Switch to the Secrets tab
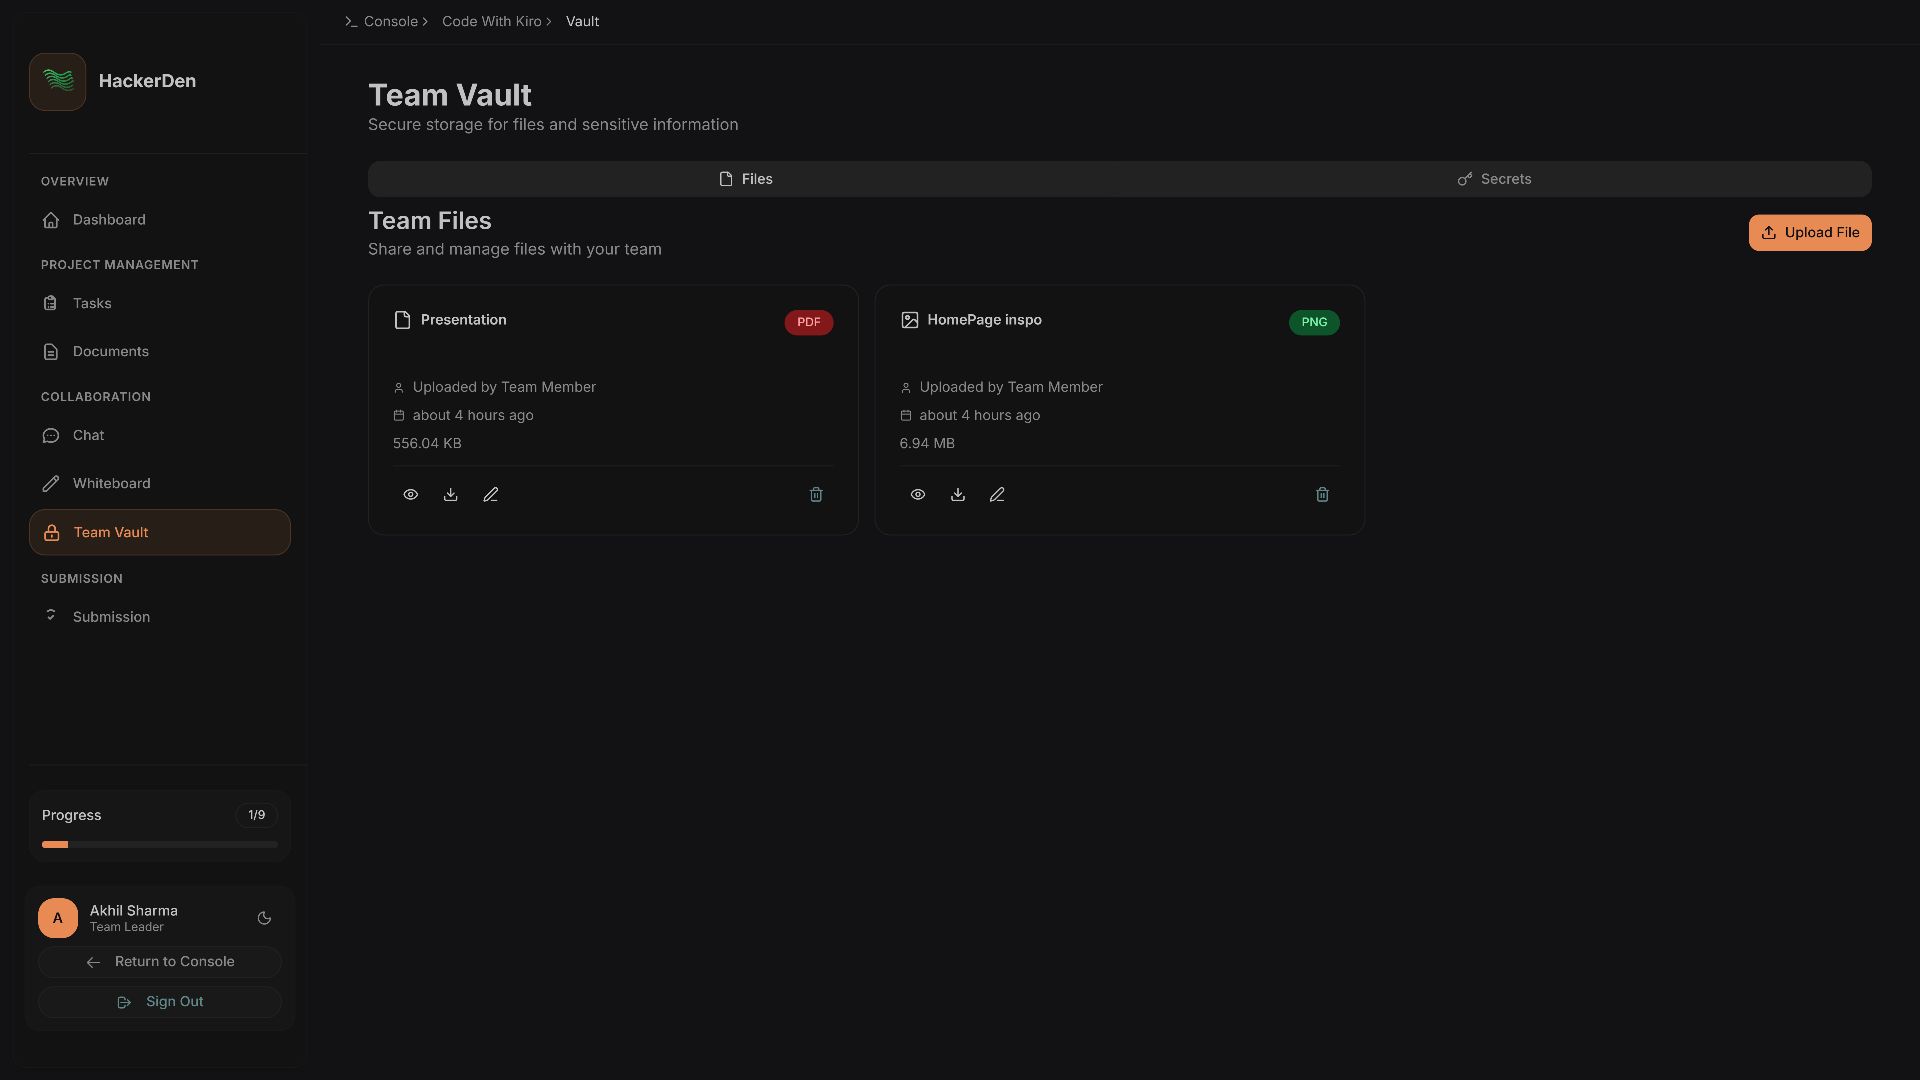 tap(1494, 179)
